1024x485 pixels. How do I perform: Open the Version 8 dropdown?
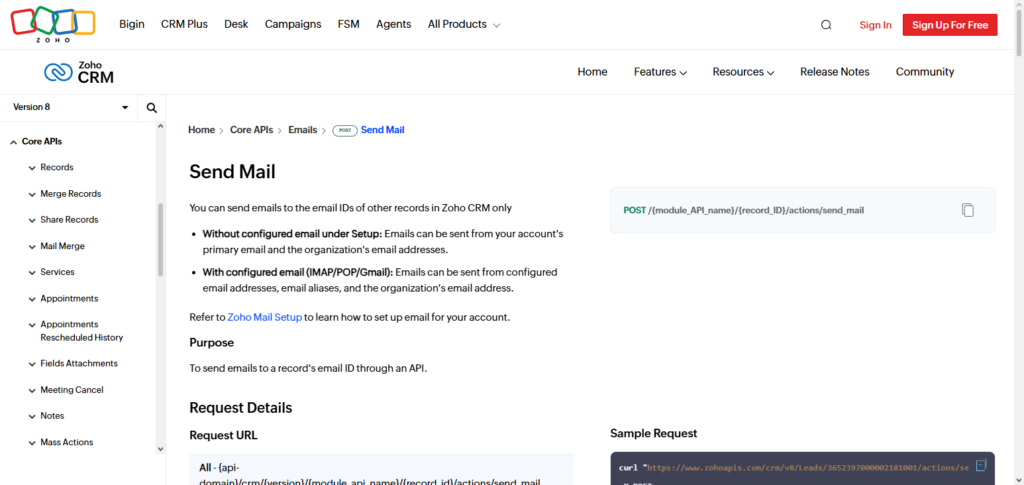point(69,107)
